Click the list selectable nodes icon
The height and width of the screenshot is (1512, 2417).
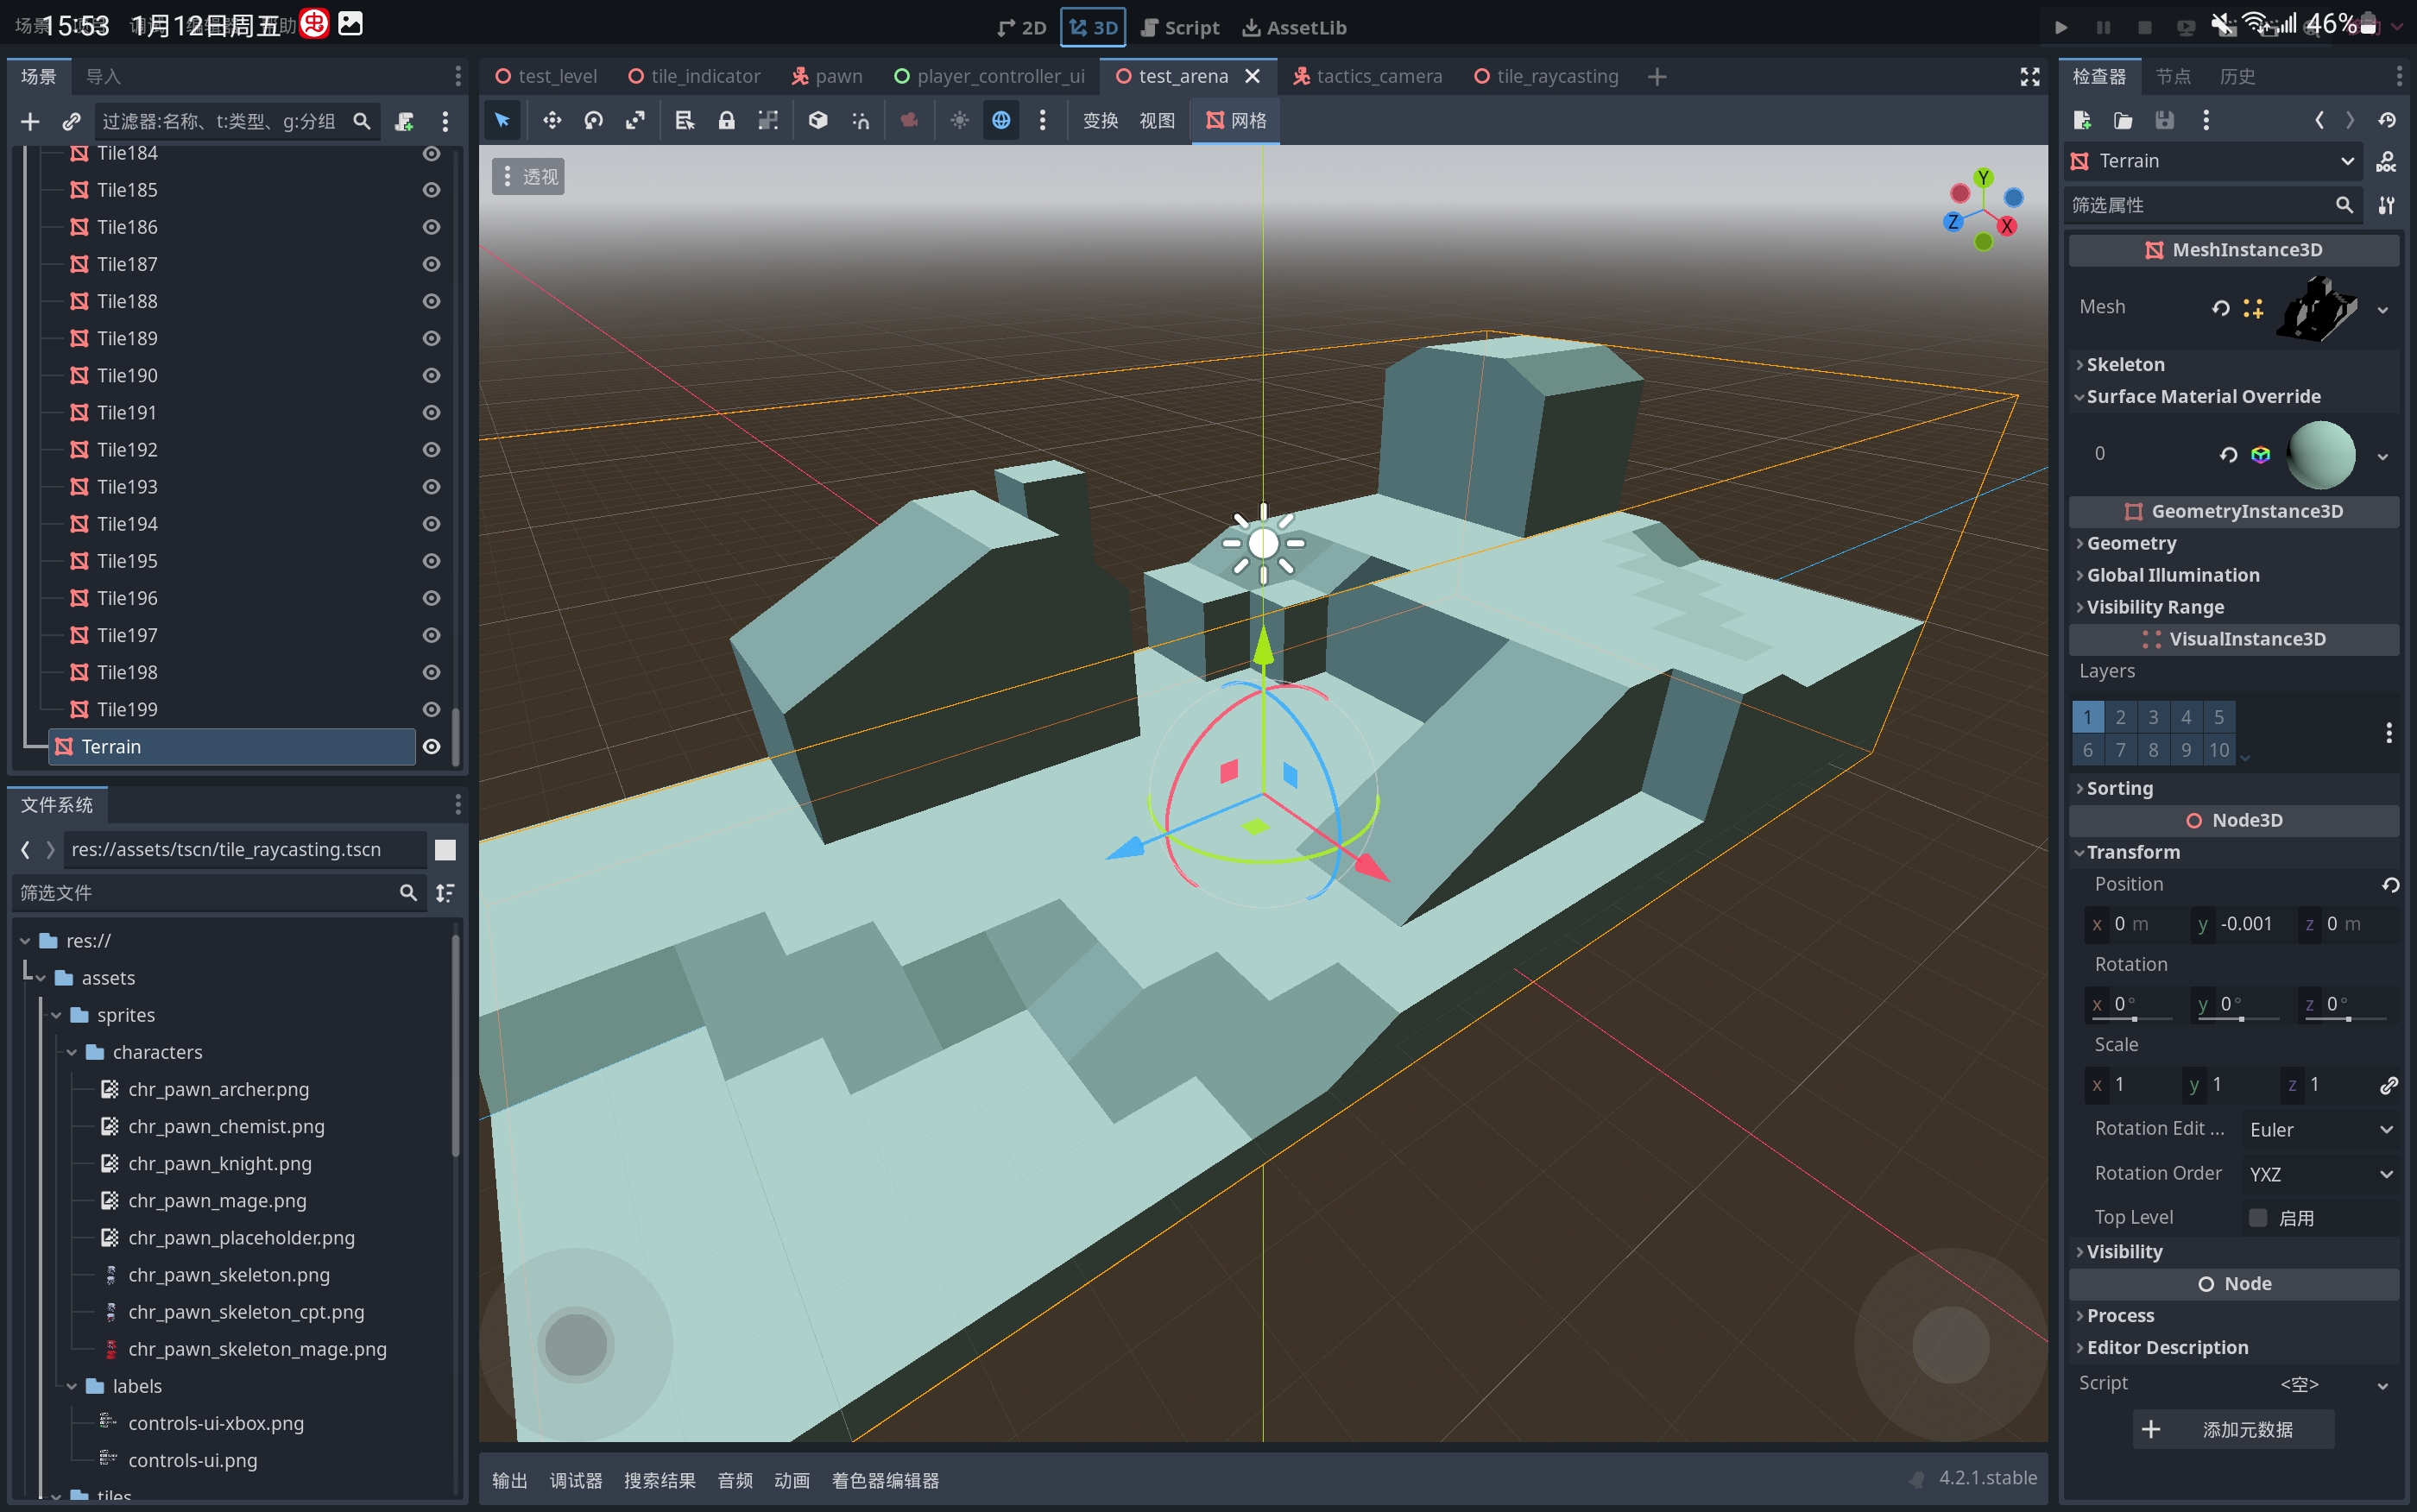point(685,120)
